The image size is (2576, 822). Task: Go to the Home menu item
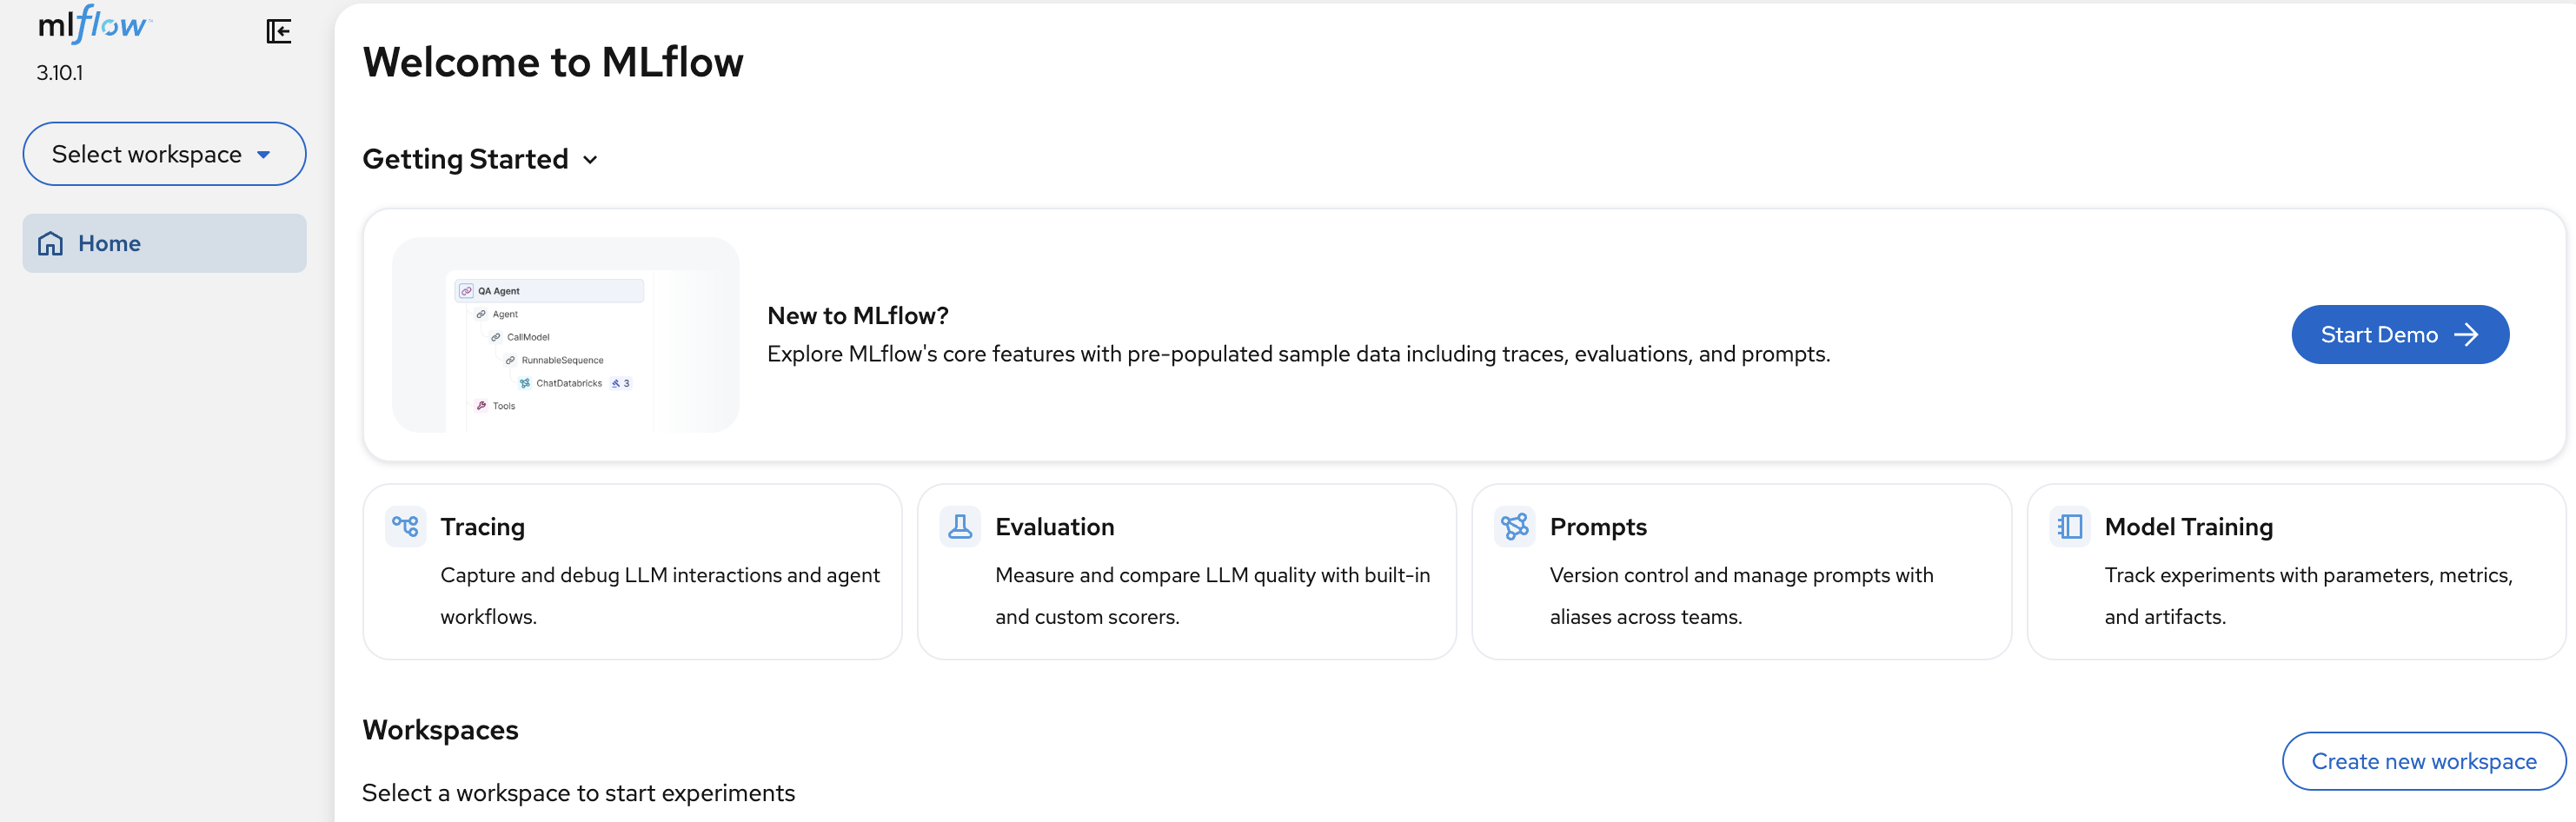[110, 244]
